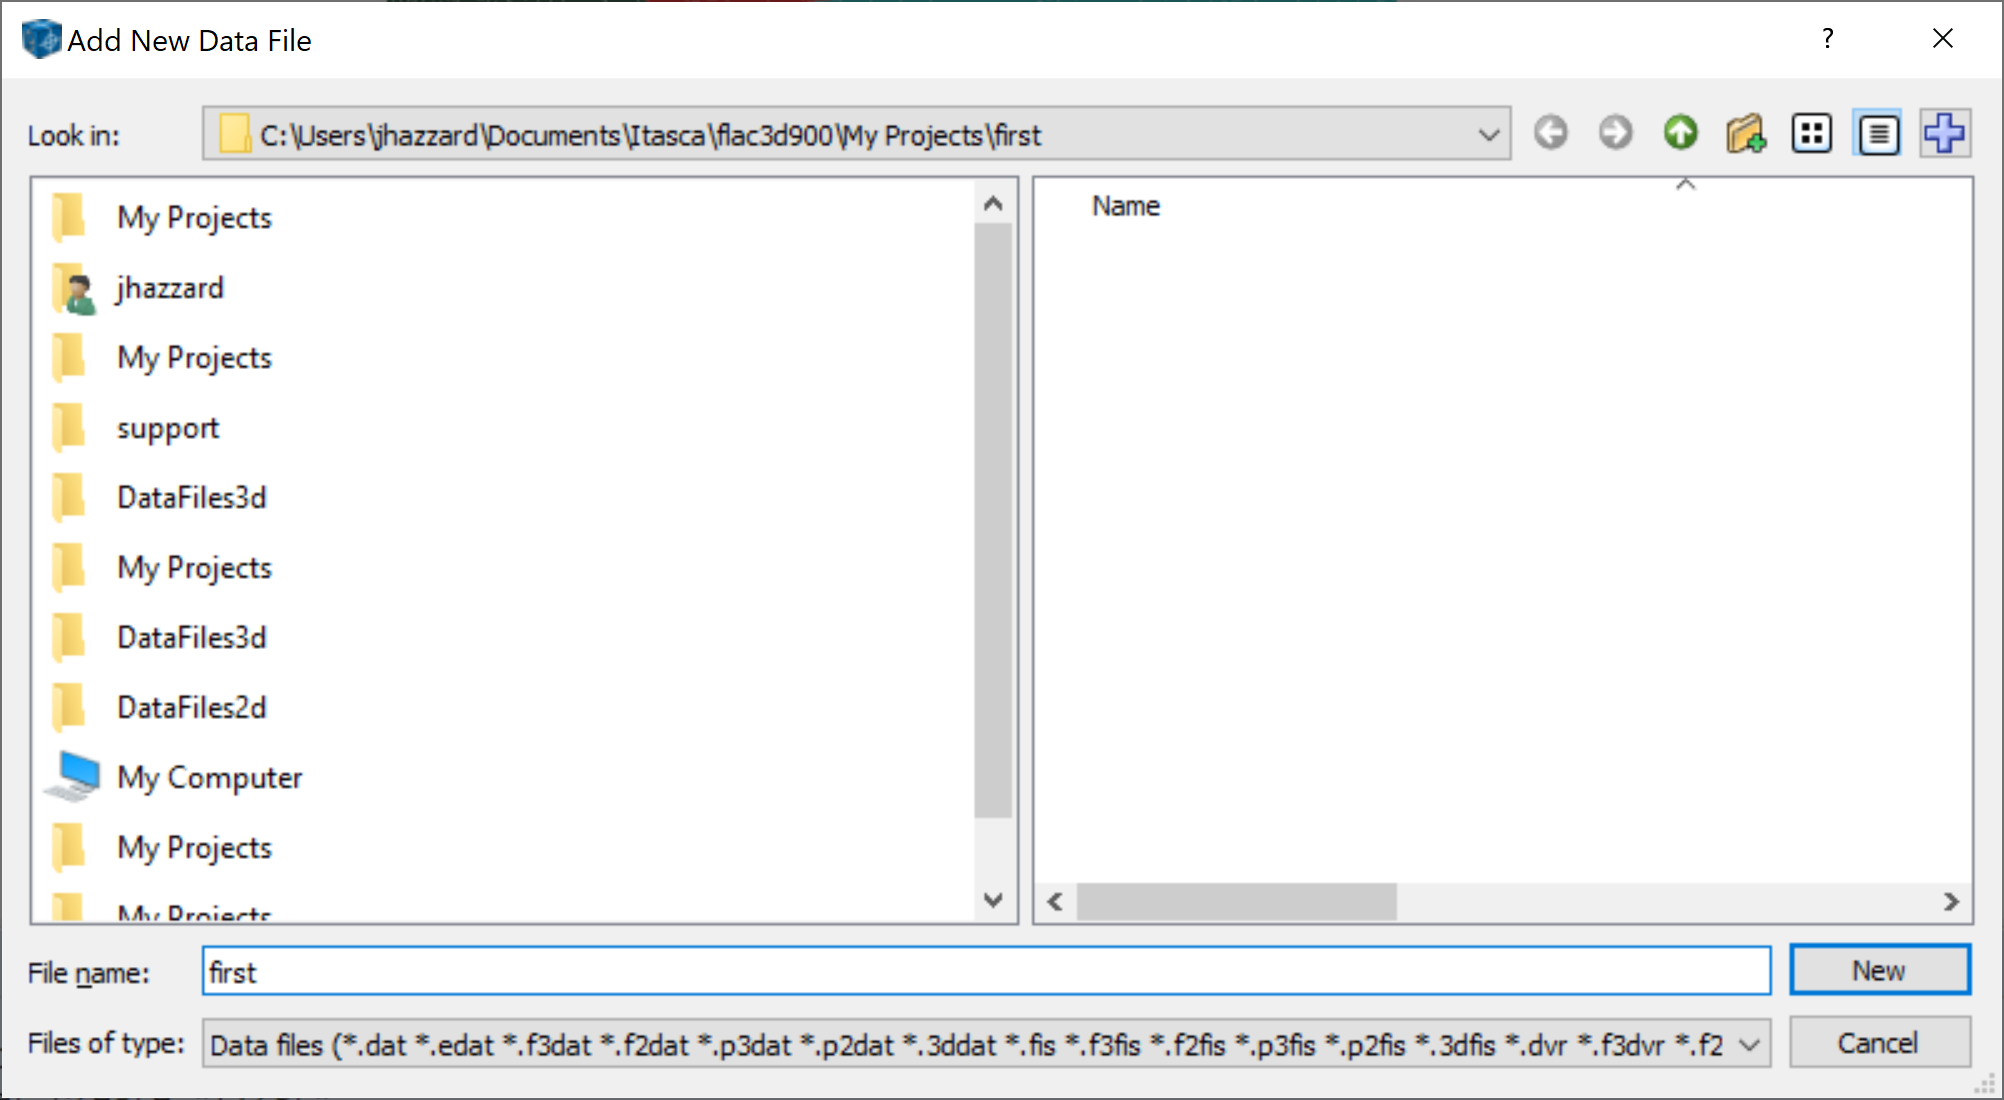This screenshot has height=1100, width=2004.
Task: Click the Forward navigation arrow icon
Action: coord(1615,133)
